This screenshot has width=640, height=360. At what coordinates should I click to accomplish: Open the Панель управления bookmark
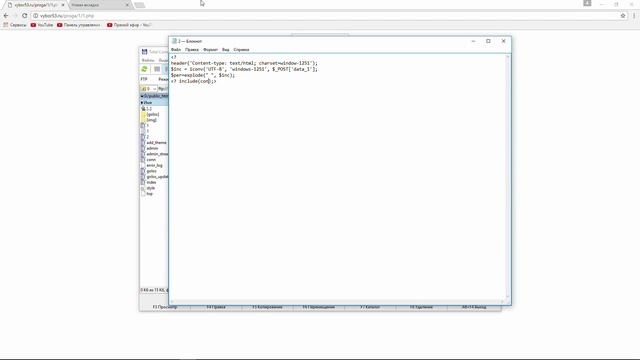tap(78, 25)
